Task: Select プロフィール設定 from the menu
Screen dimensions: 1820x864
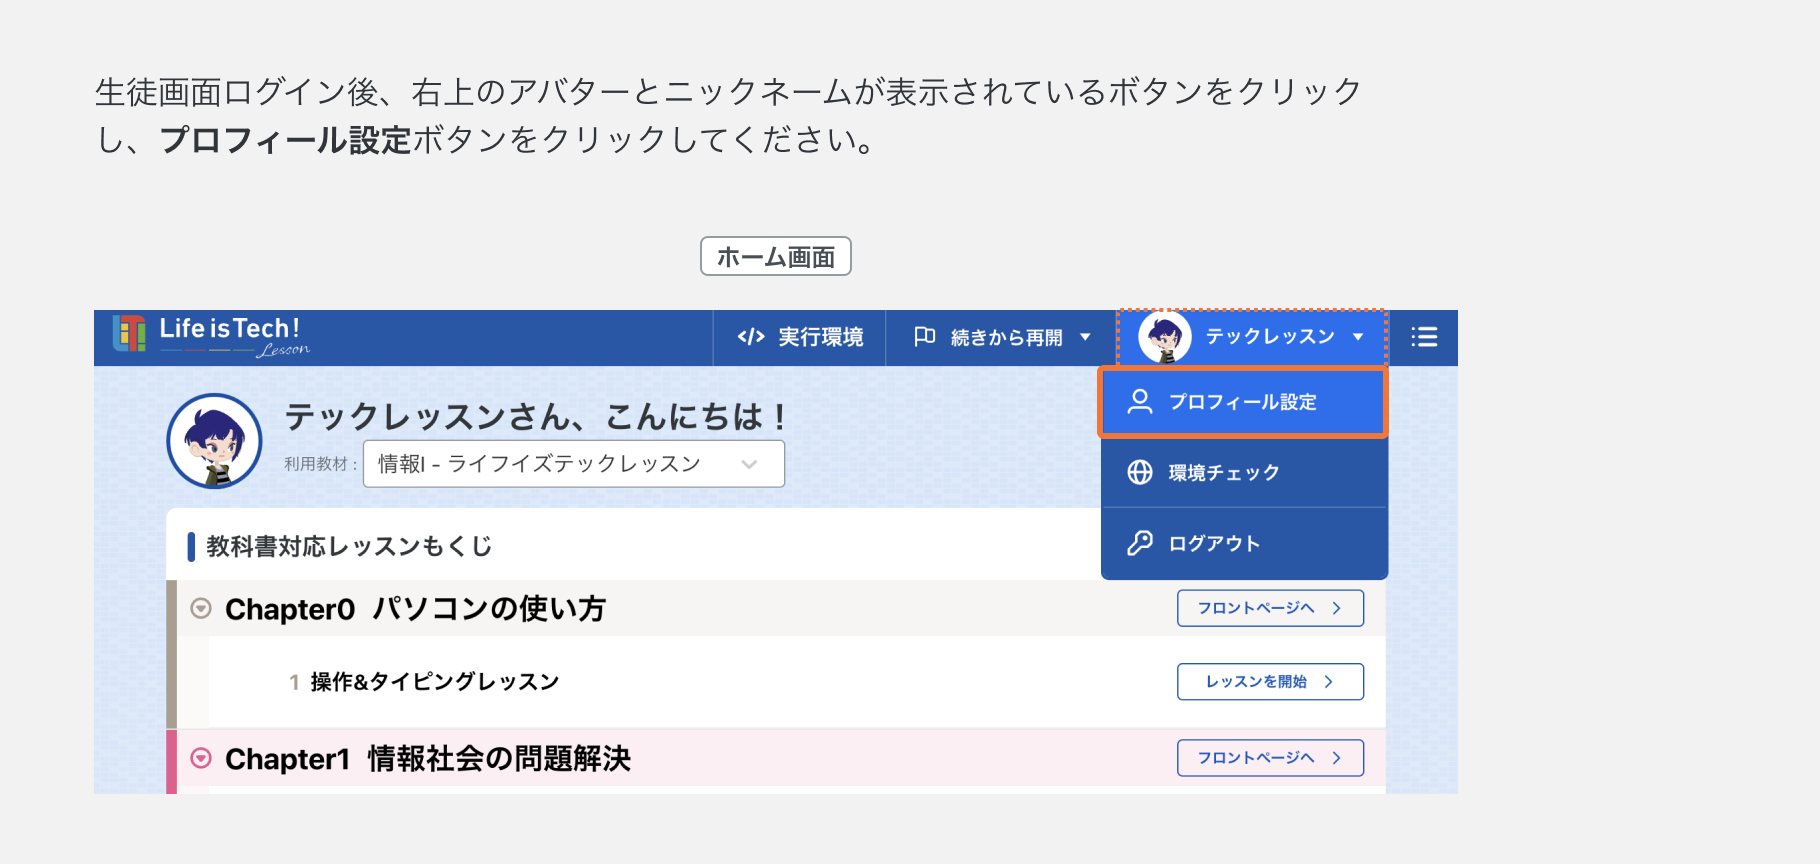Action: [x=1243, y=402]
